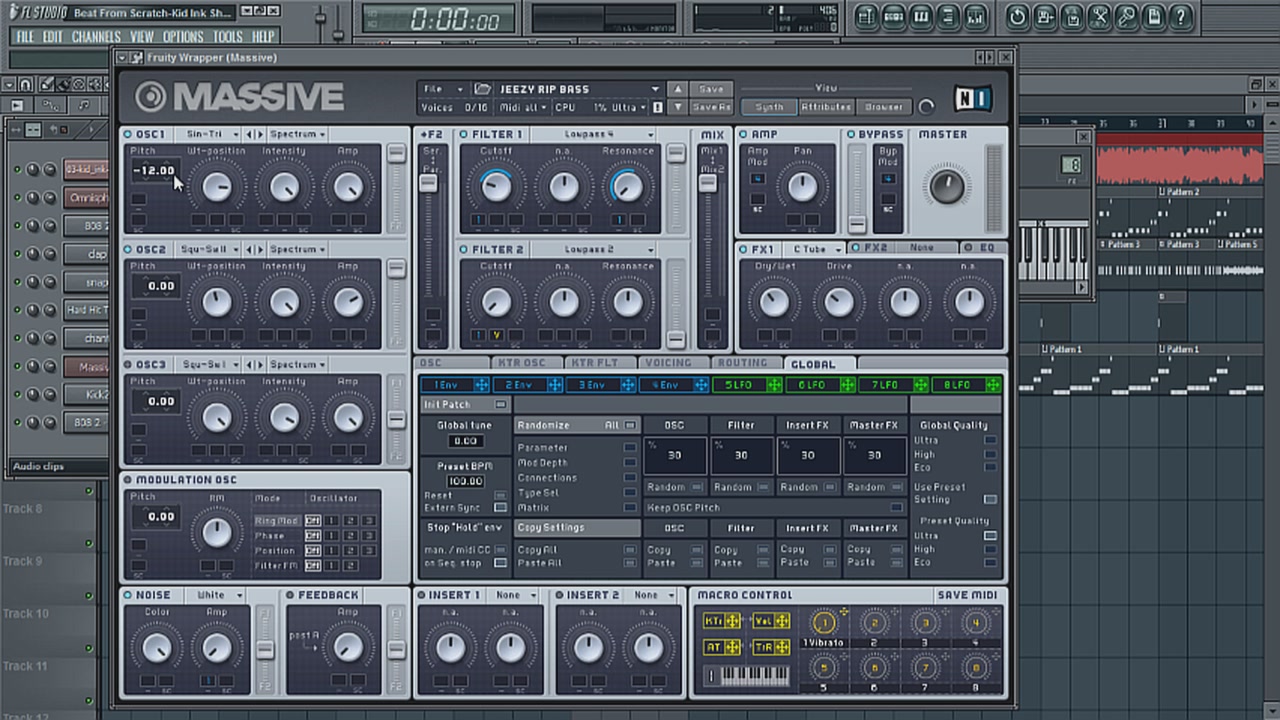Image resolution: width=1280 pixels, height=720 pixels.
Task: Open the mixer toolbar icon
Action: tap(975, 17)
